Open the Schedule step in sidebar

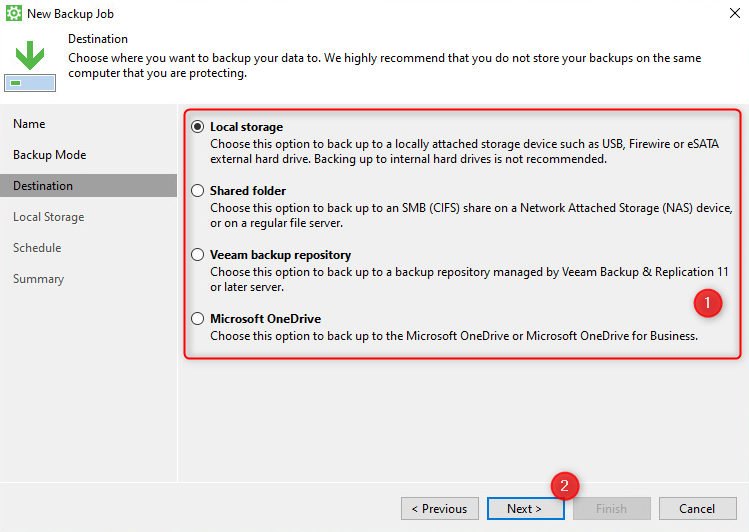[37, 248]
